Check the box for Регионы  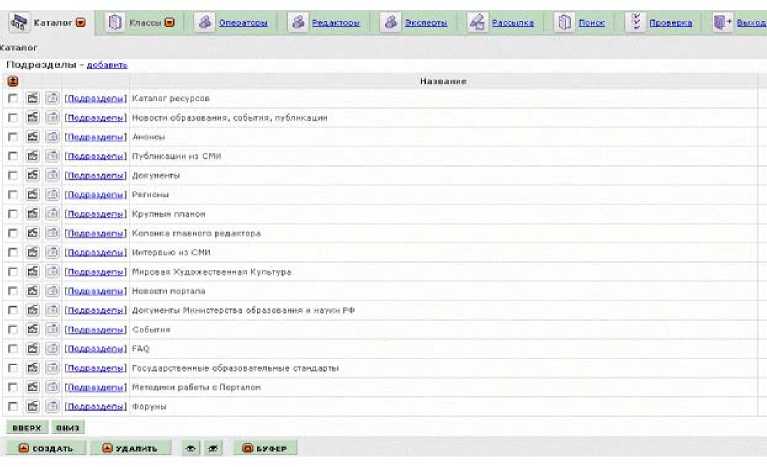13,195
